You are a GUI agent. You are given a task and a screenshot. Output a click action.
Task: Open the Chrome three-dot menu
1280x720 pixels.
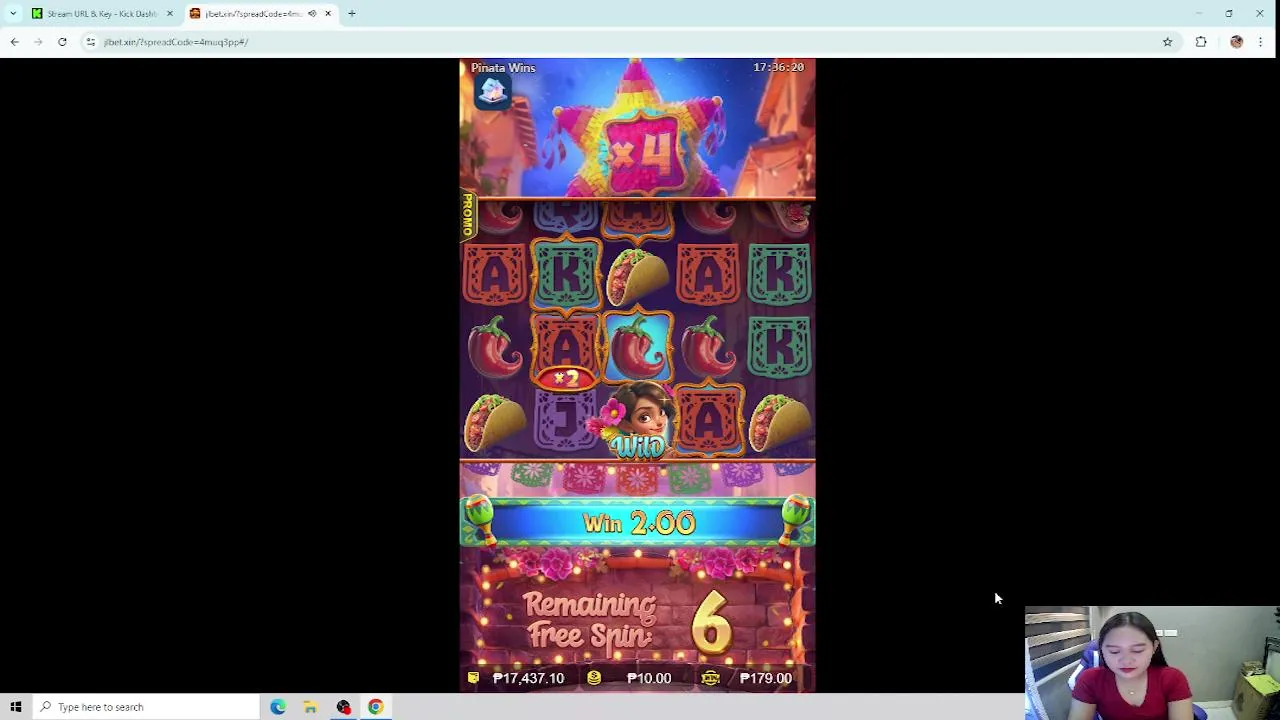(1260, 42)
